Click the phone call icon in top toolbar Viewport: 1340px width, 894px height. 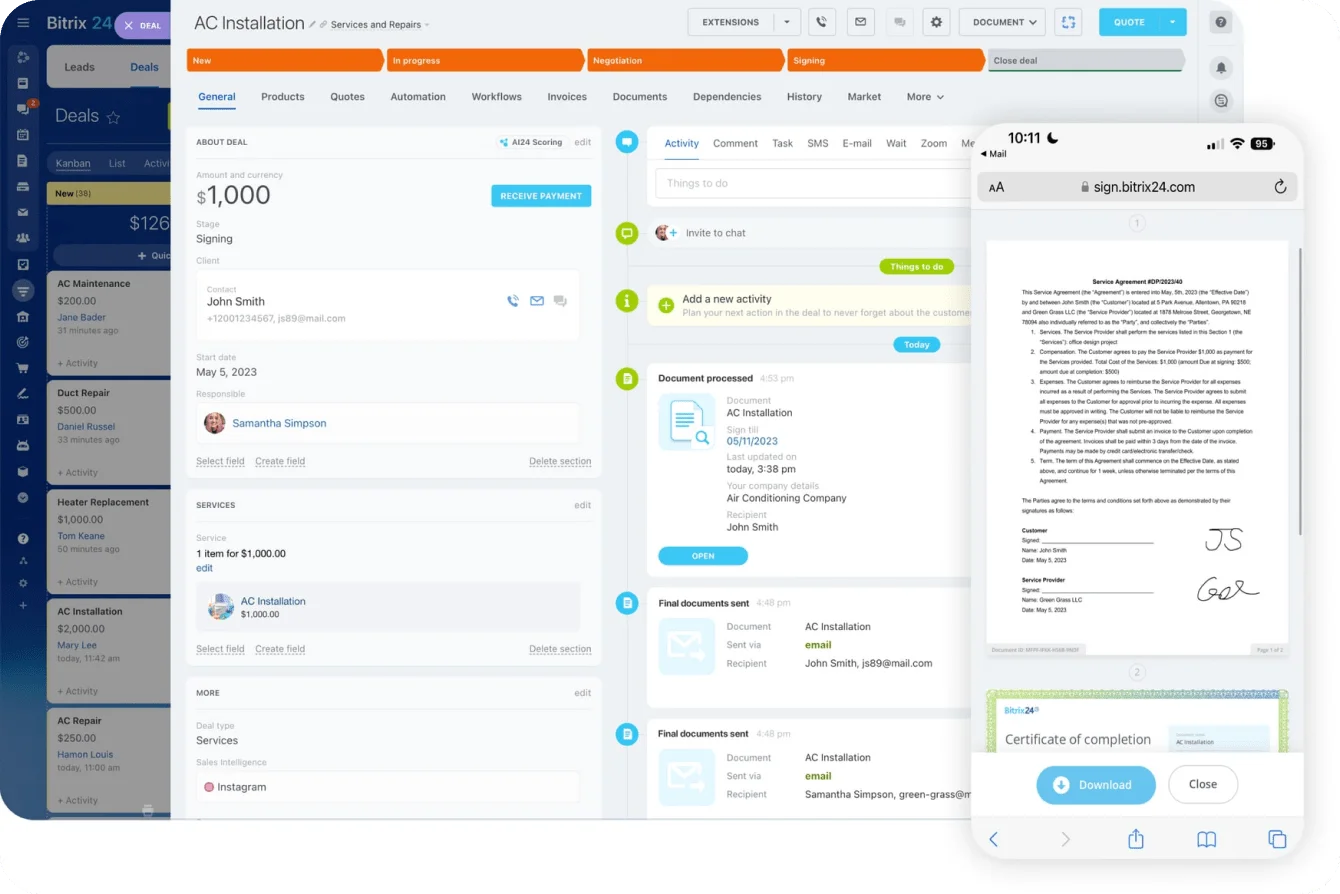click(821, 22)
